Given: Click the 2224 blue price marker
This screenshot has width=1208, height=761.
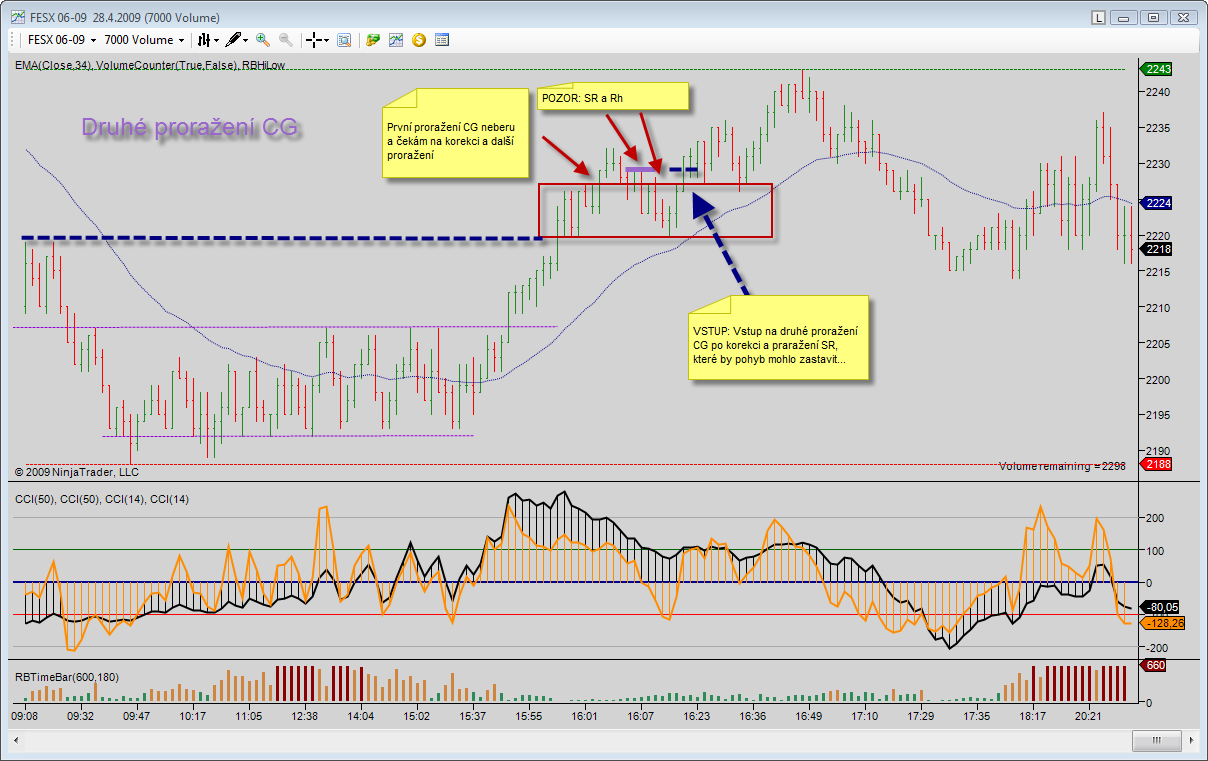Looking at the screenshot, I should coord(1157,203).
